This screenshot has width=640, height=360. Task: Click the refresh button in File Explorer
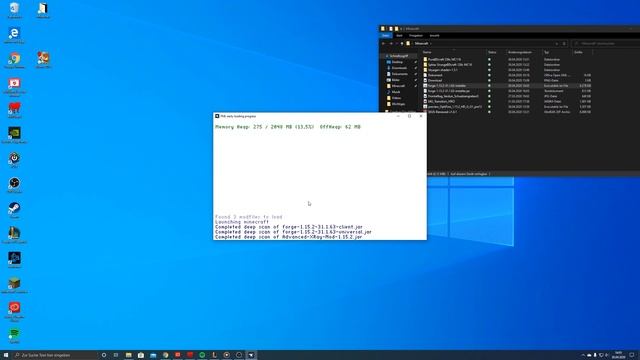tap(564, 43)
